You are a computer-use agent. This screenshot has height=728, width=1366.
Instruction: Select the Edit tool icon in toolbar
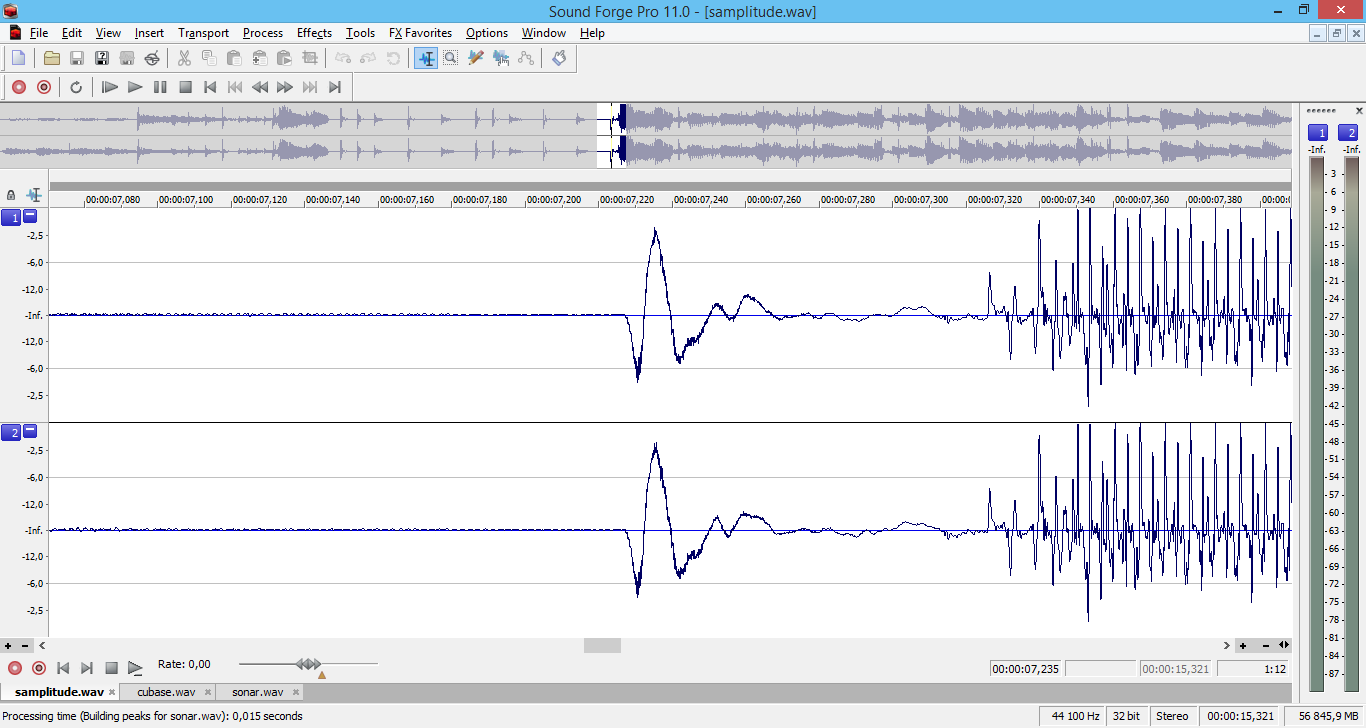click(426, 58)
